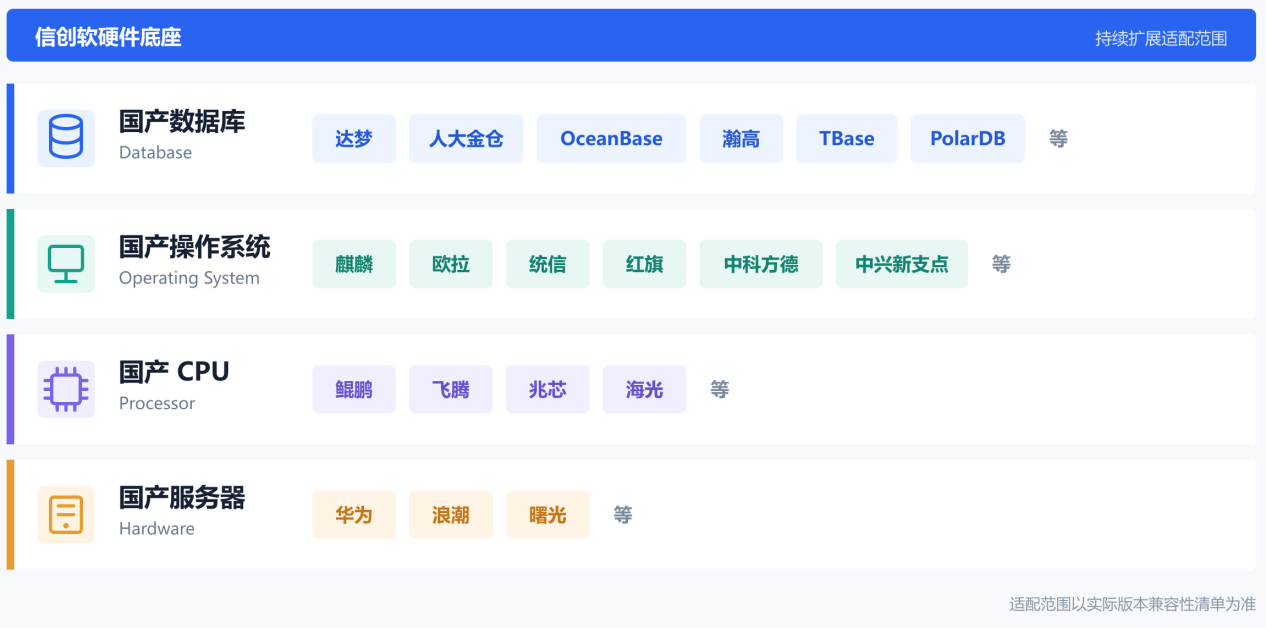Click the Database subtitle
Image resolution: width=1266 pixels, height=628 pixels.
[x=155, y=153]
